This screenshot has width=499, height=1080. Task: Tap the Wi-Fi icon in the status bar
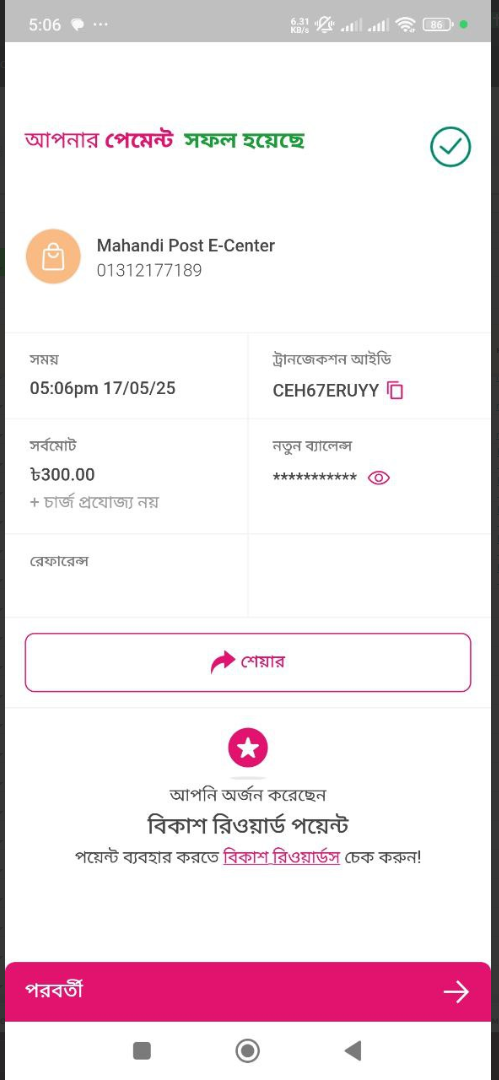point(407,25)
